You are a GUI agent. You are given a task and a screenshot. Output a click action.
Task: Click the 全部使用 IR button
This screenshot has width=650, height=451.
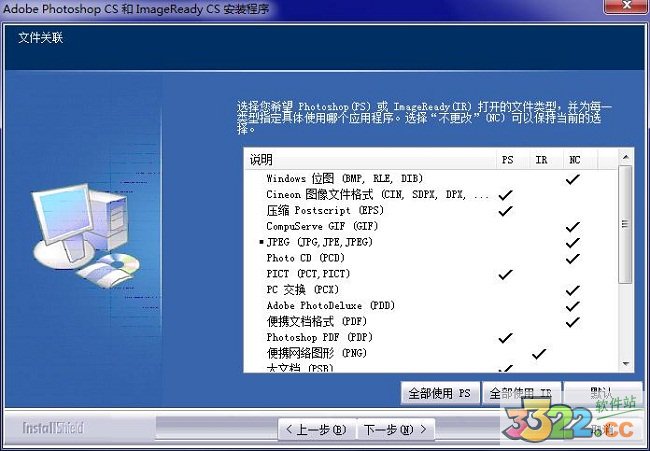point(521,393)
